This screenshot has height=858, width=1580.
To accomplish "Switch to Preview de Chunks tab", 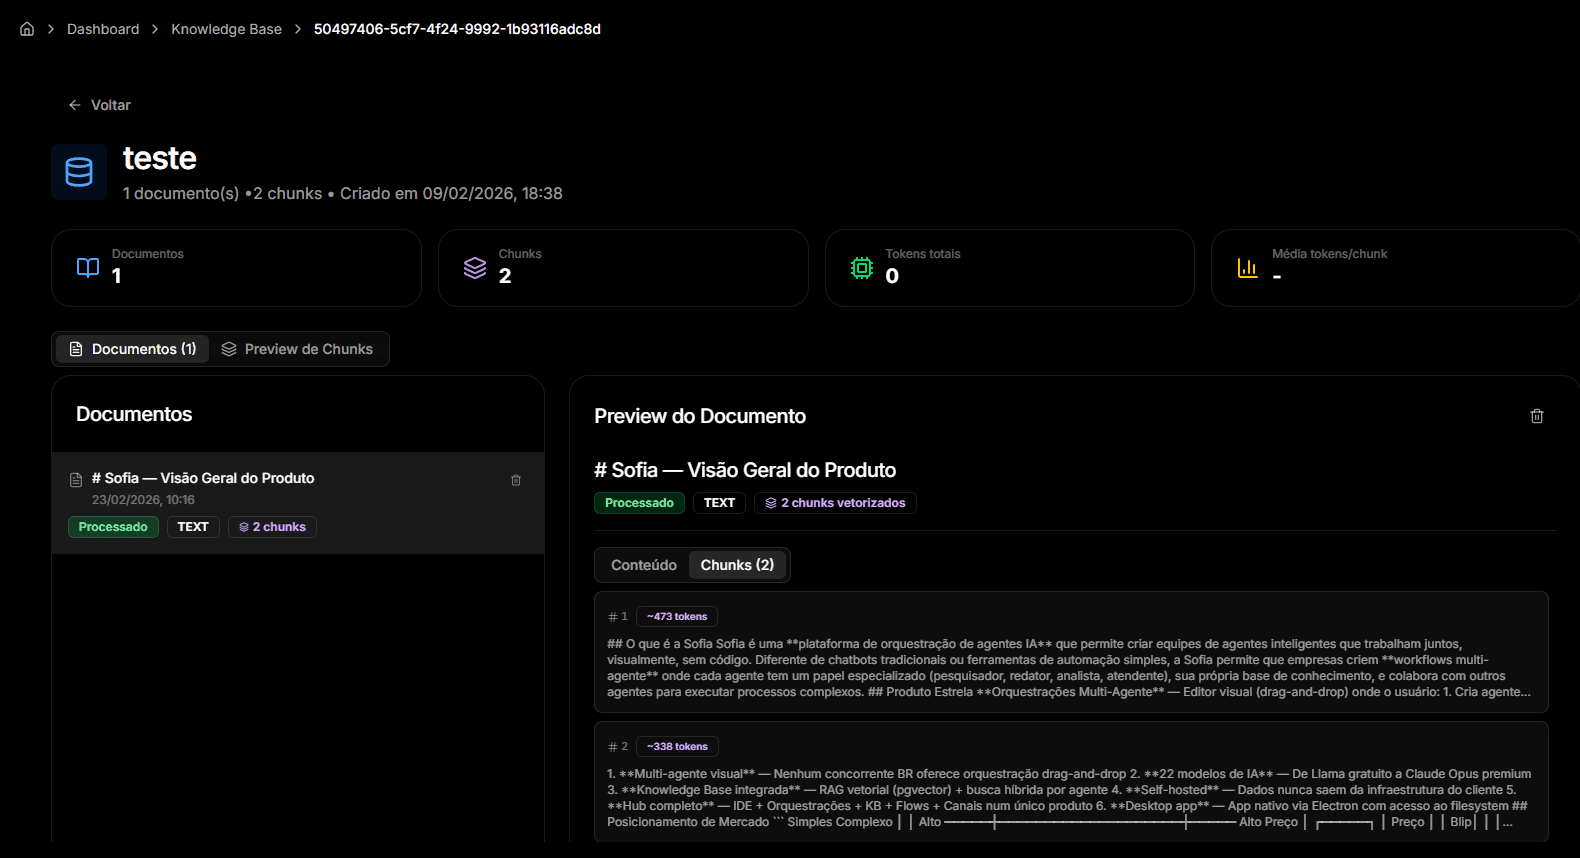I will pyautogui.click(x=298, y=349).
